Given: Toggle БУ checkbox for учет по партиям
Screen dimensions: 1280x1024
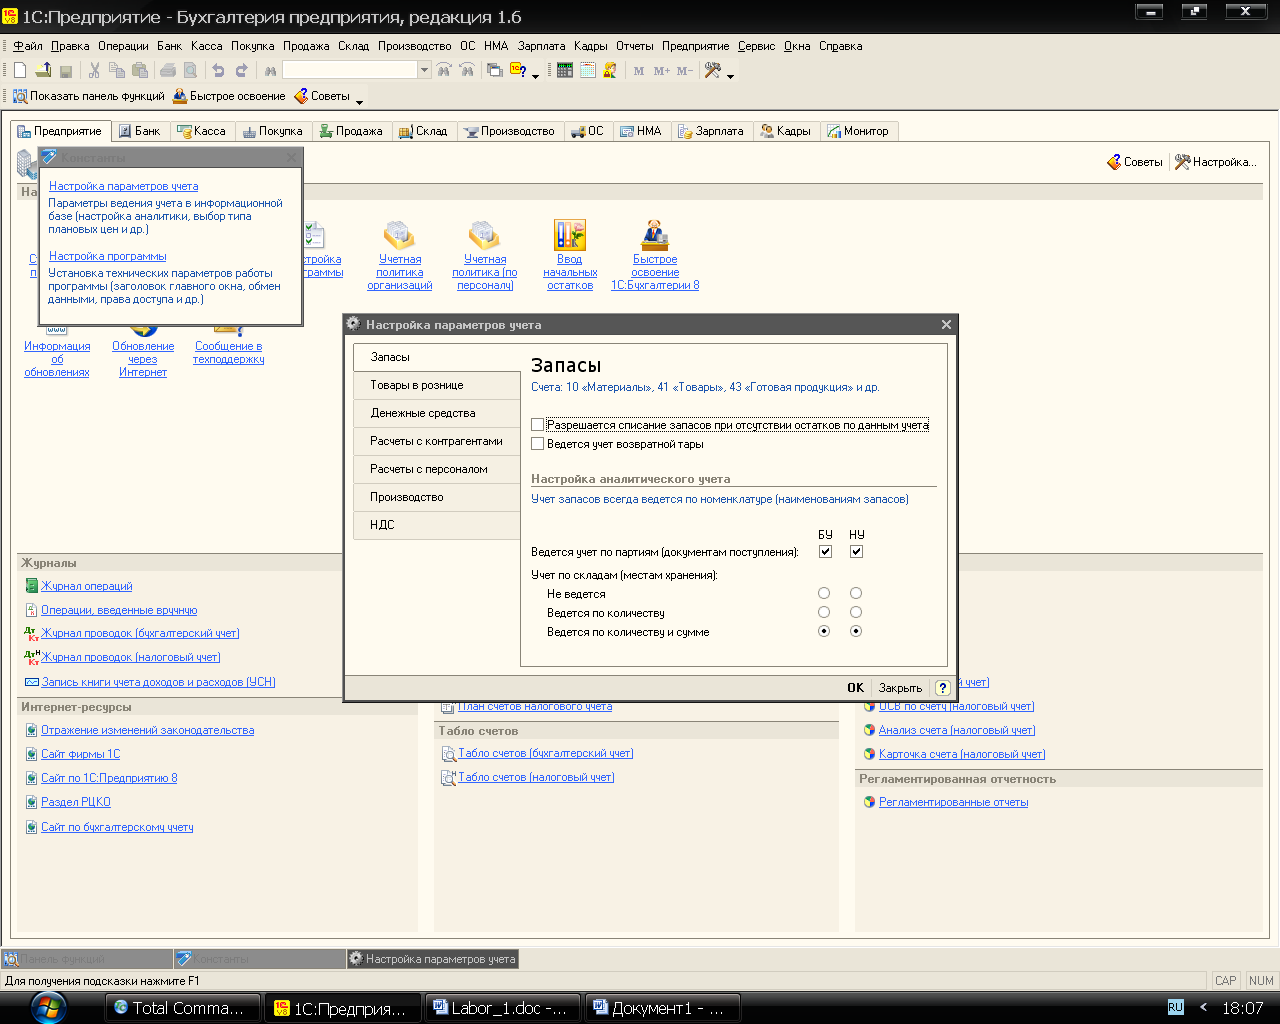Looking at the screenshot, I should [825, 552].
